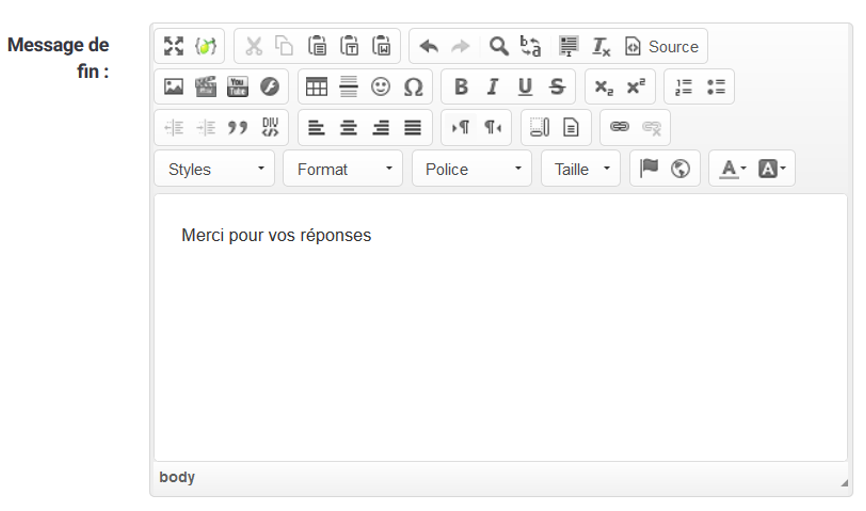Align text left
866x511 pixels.
coord(316,128)
